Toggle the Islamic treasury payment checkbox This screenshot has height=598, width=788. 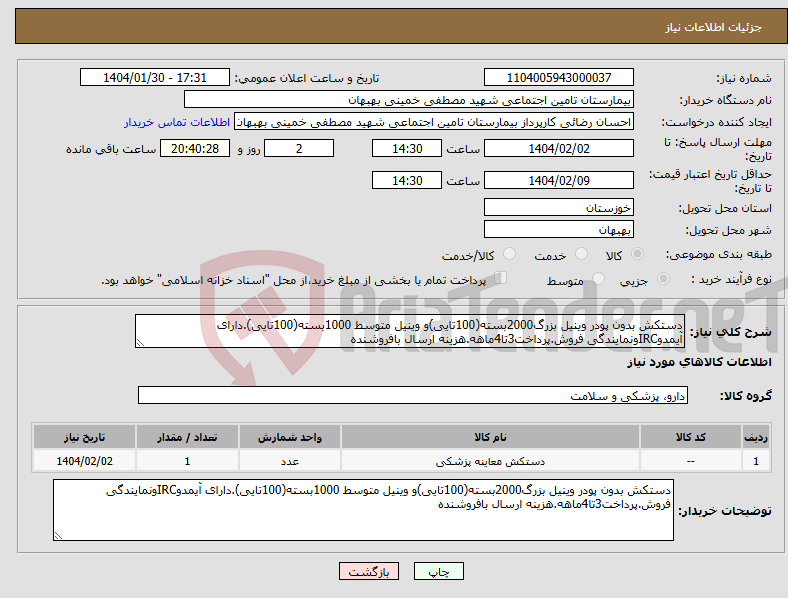pos(501,277)
